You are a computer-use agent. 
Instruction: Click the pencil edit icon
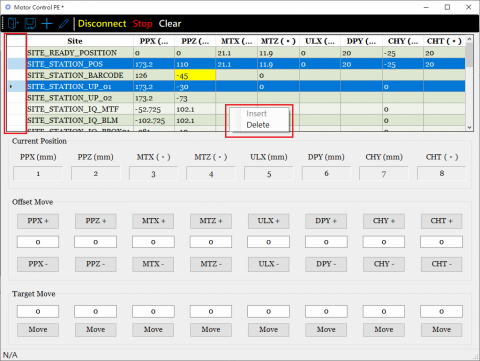point(64,24)
